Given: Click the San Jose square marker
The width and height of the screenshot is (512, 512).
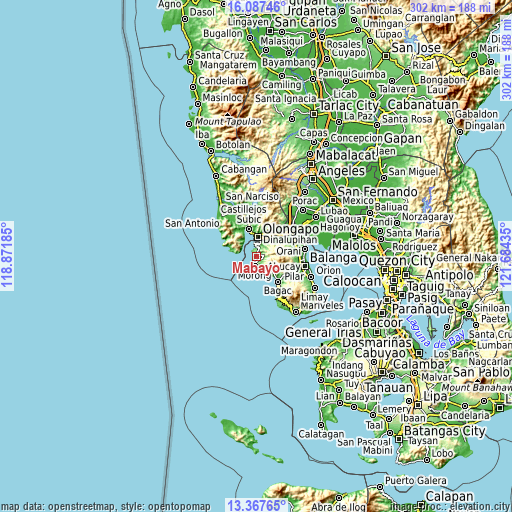Looking at the screenshot, I should (386, 55).
